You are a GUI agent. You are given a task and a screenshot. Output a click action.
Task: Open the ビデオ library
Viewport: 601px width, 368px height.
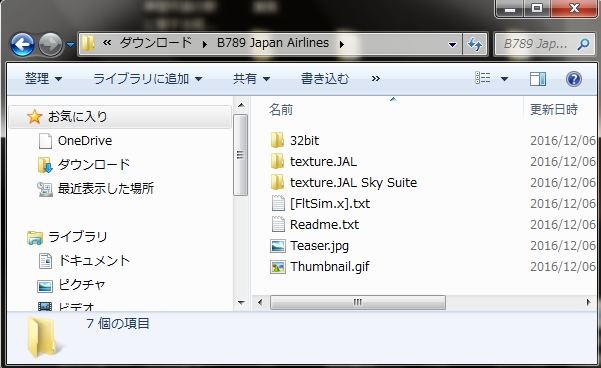coord(76,306)
